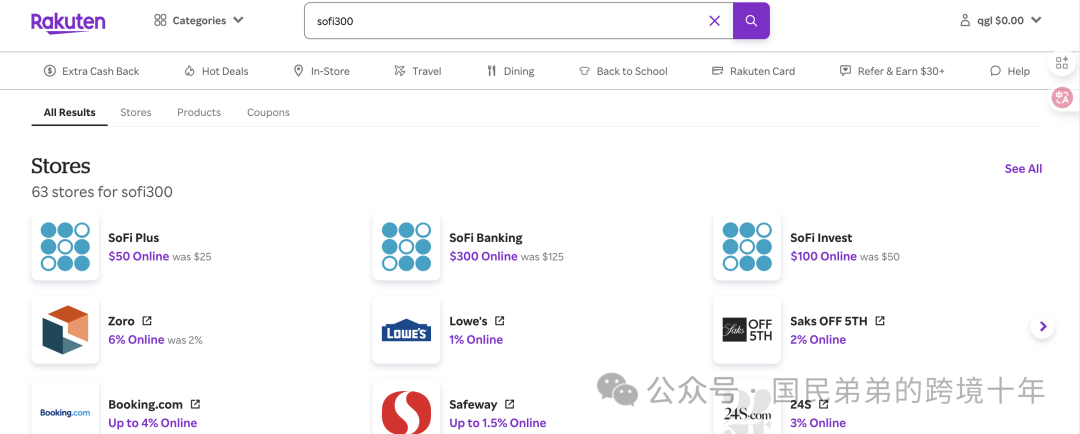This screenshot has width=1080, height=434.
Task: Click the external link icon beside Lowe's
Action: coord(500,320)
